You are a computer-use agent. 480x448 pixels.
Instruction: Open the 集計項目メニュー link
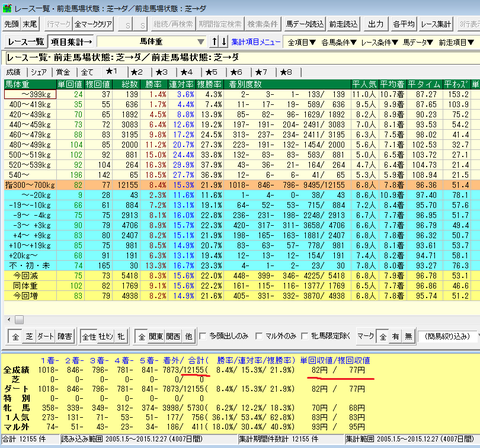click(x=256, y=42)
